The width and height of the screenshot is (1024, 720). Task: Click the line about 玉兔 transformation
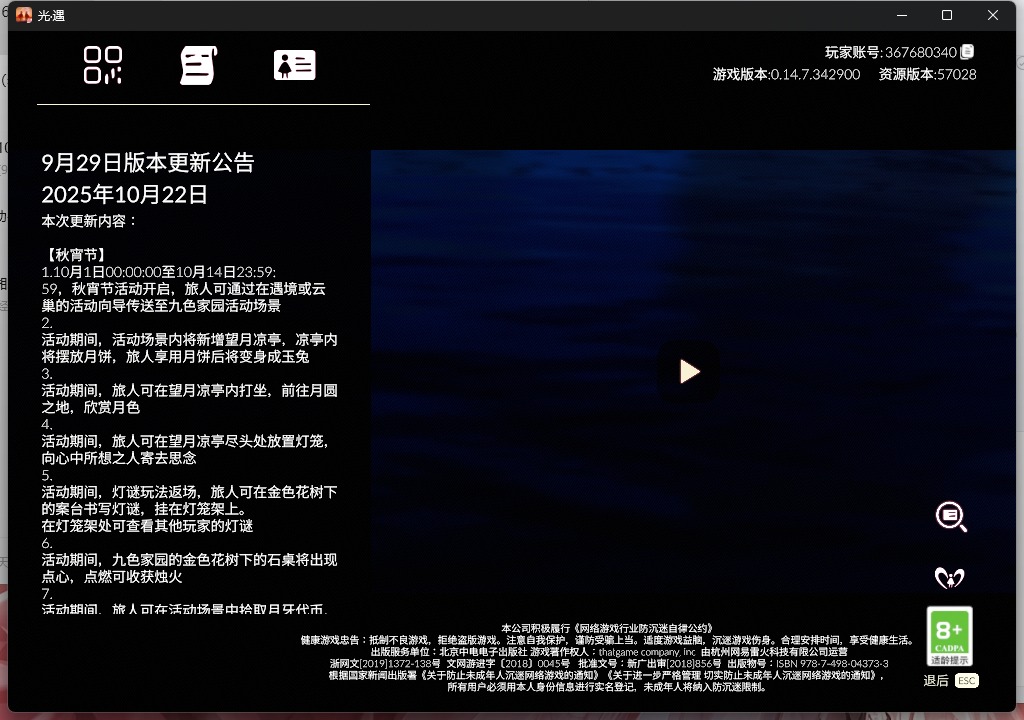176,357
